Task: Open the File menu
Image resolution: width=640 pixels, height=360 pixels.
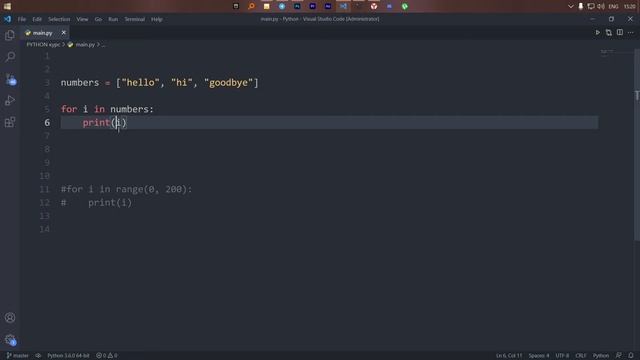Action: pyautogui.click(x=22, y=19)
